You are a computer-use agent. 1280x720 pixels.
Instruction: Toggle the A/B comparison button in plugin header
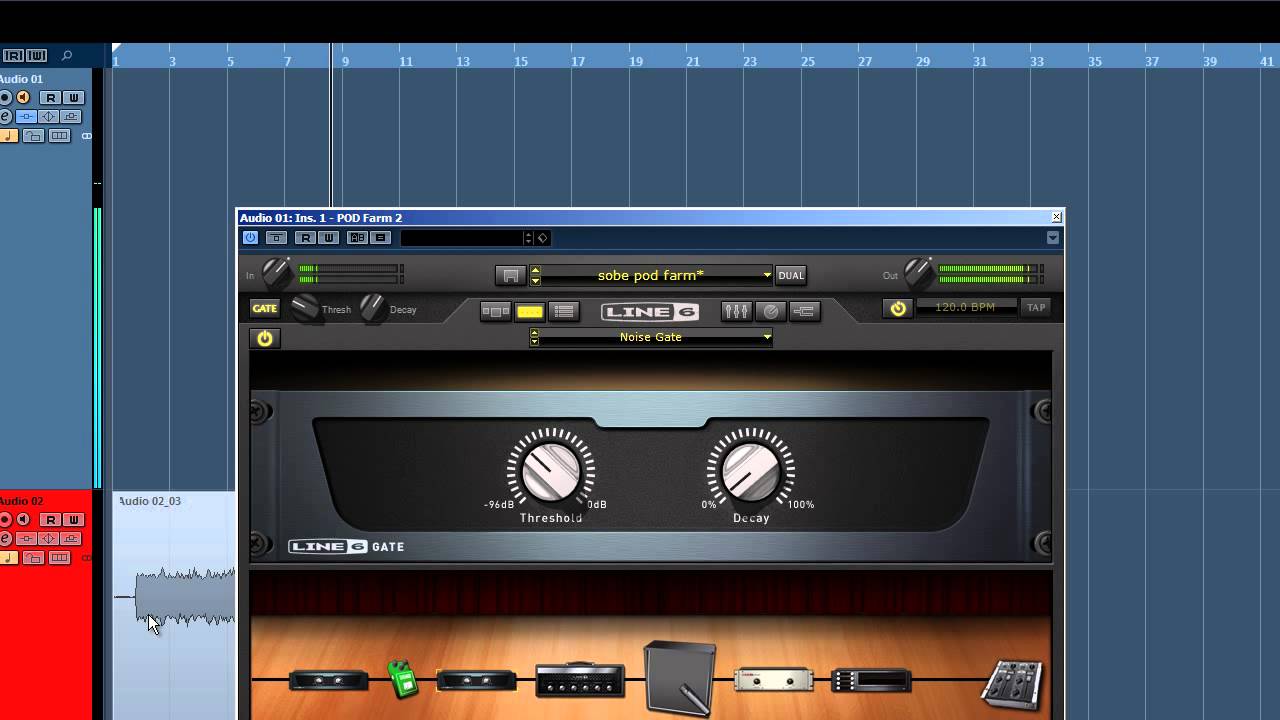coord(357,238)
